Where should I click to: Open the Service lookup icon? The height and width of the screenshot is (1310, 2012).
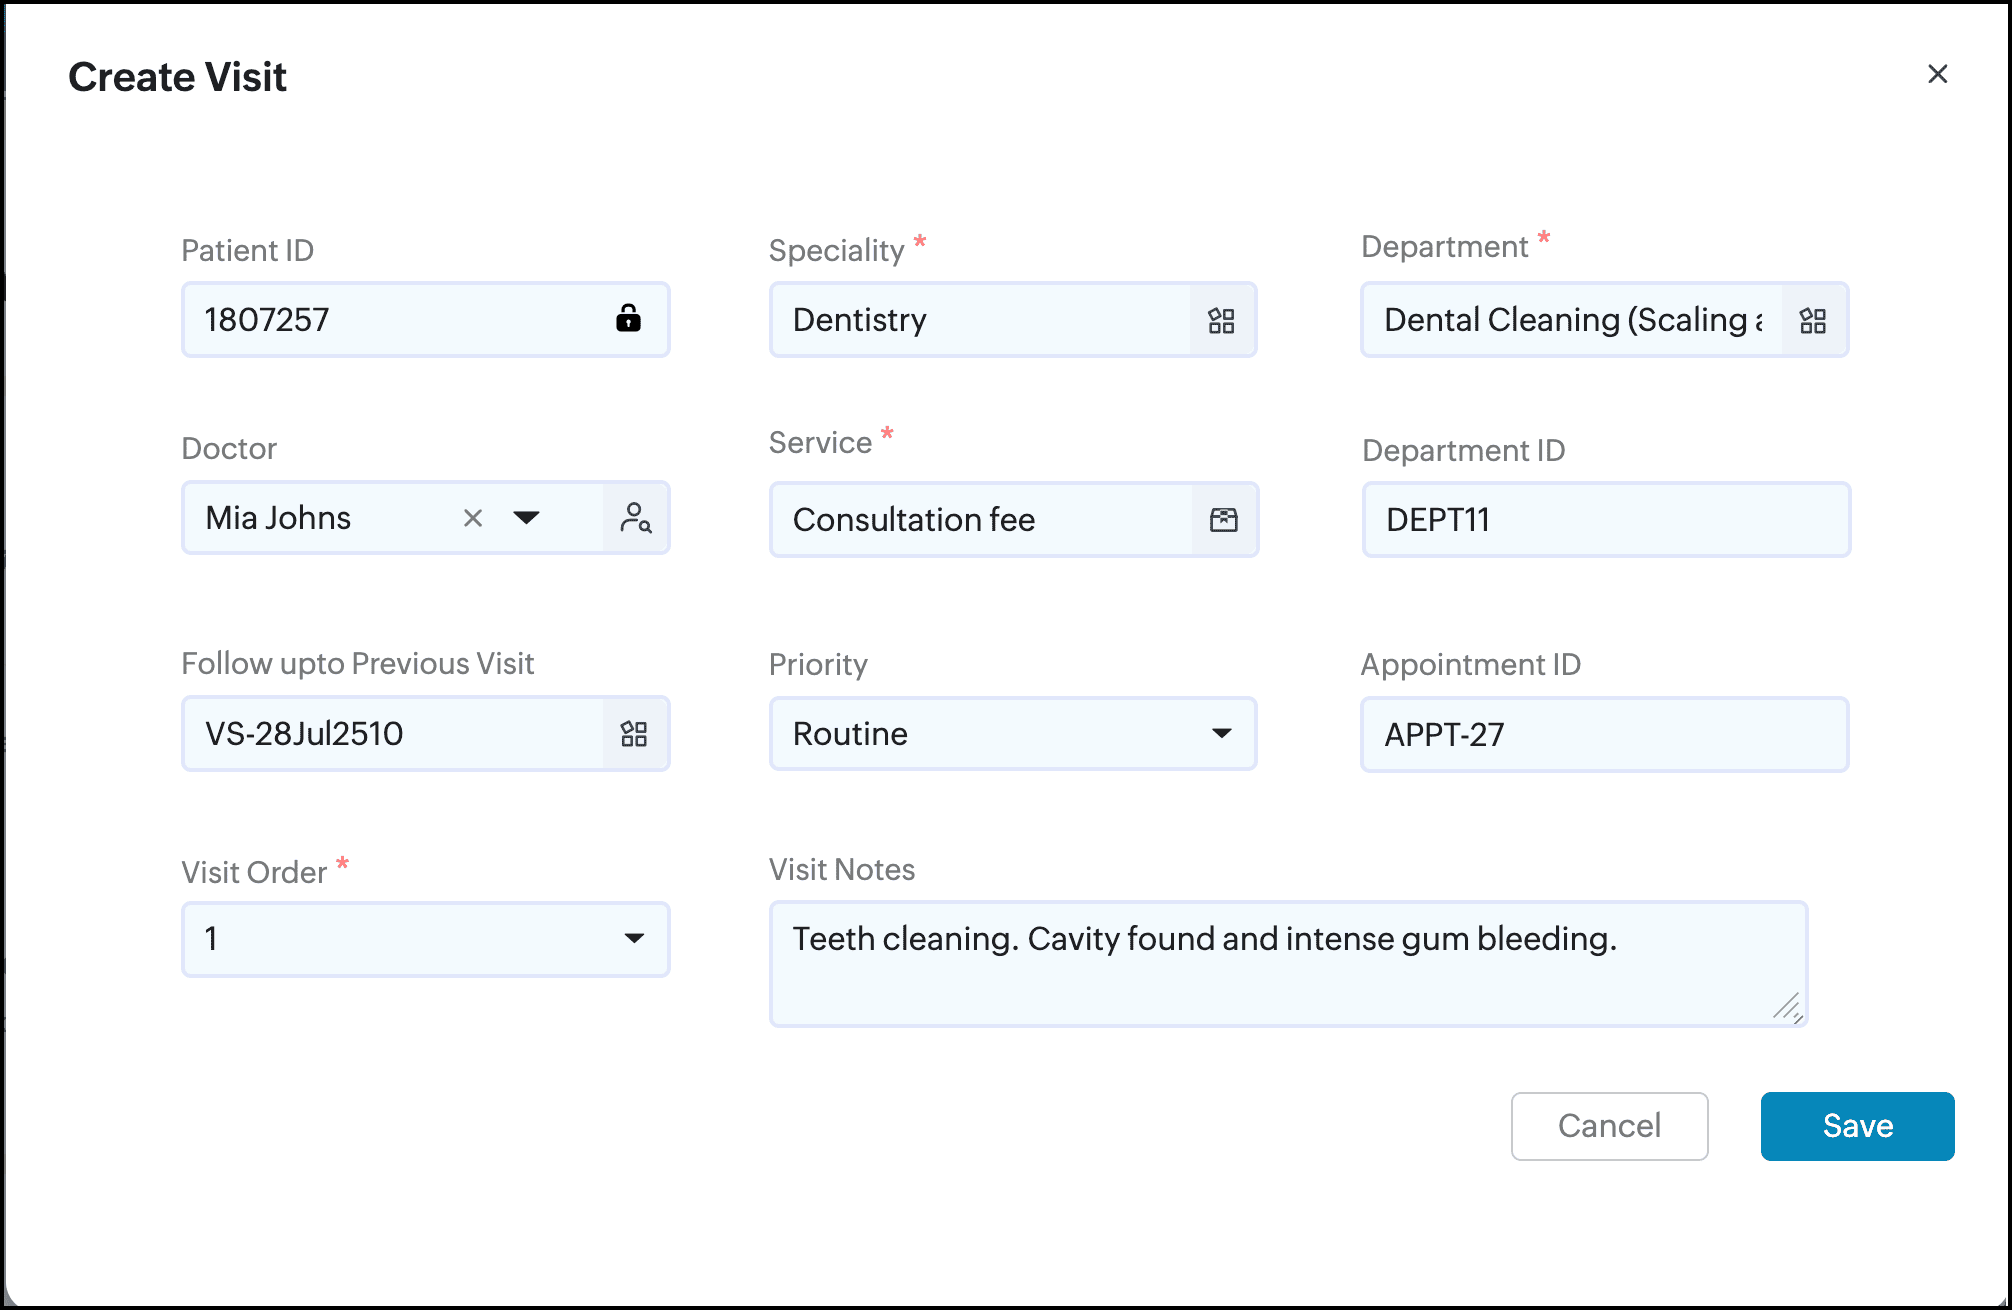tap(1224, 520)
